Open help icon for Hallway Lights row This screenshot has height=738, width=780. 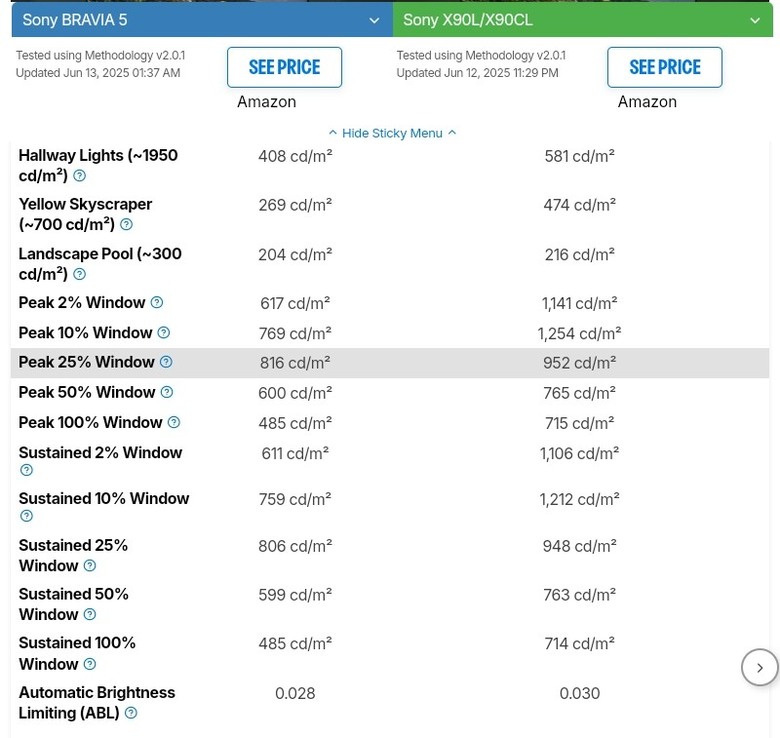point(80,176)
